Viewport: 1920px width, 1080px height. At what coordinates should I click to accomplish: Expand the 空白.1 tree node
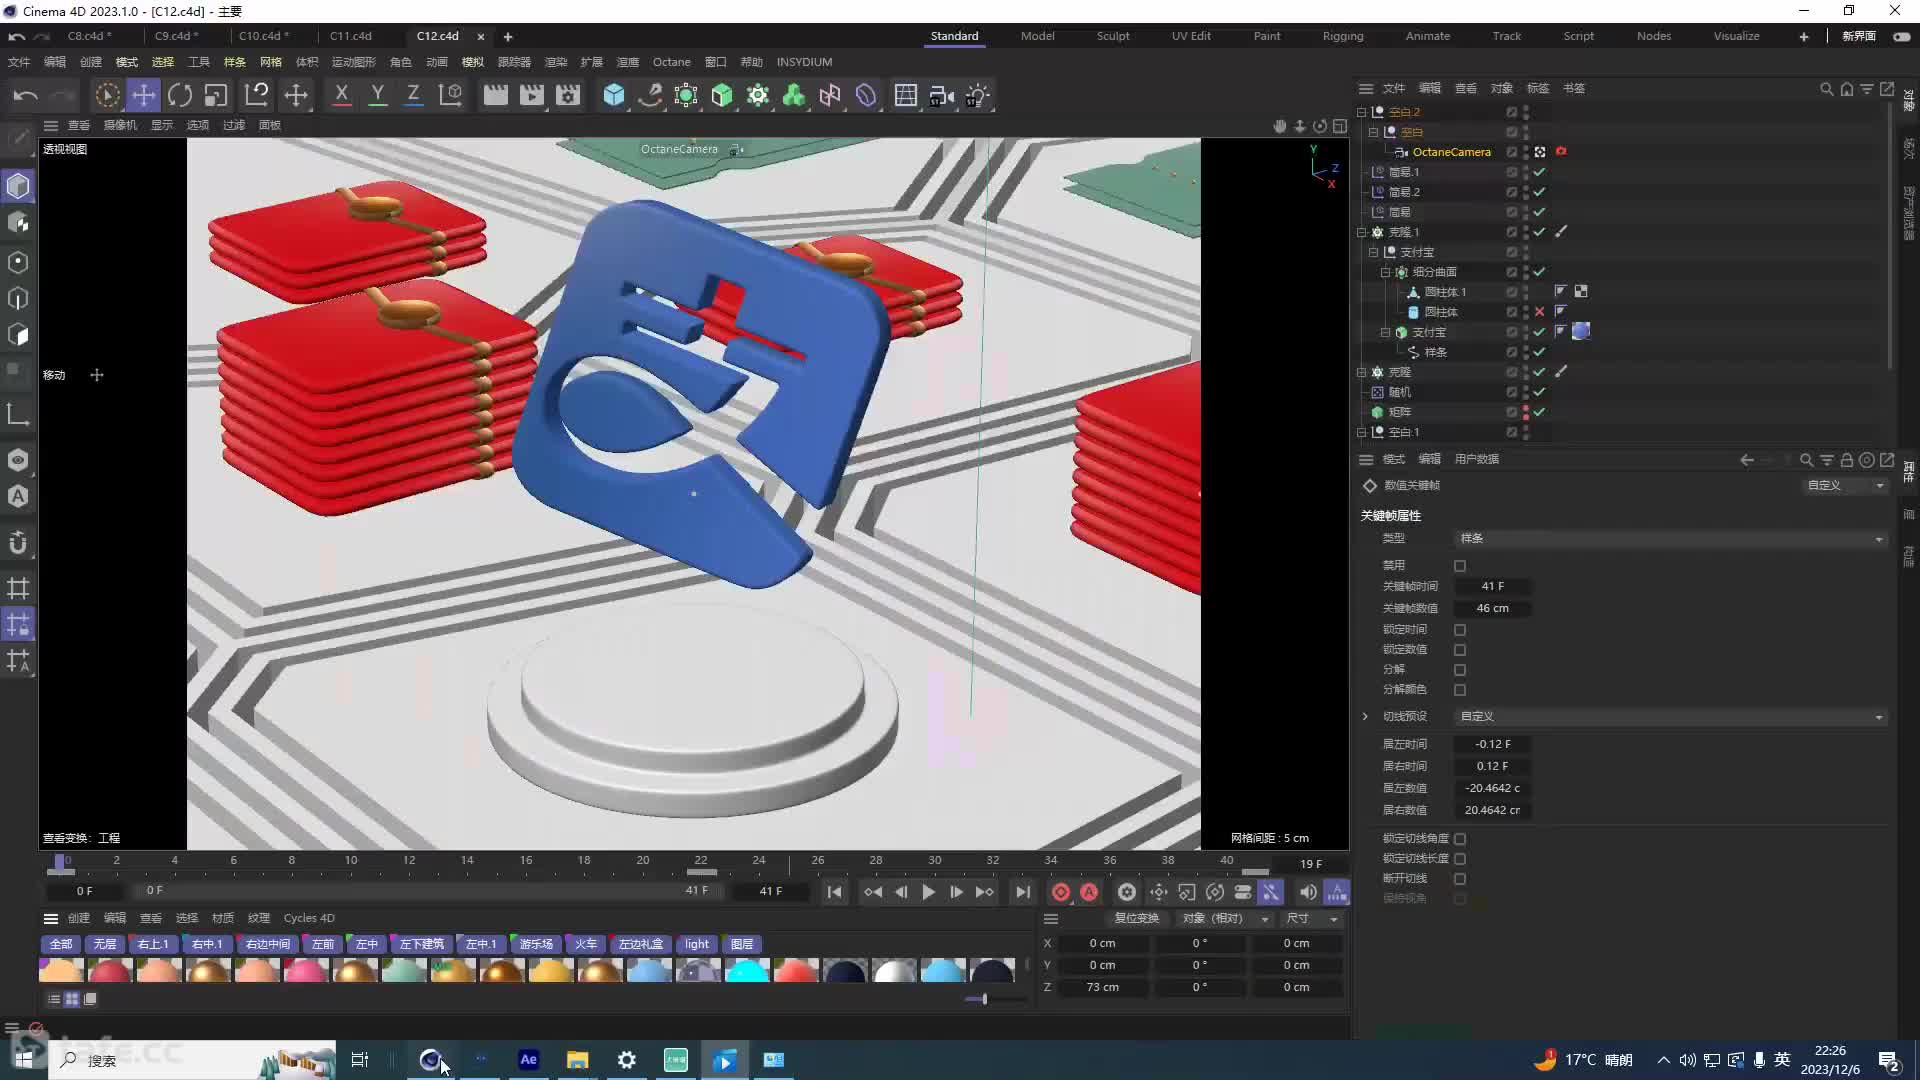tap(1362, 432)
